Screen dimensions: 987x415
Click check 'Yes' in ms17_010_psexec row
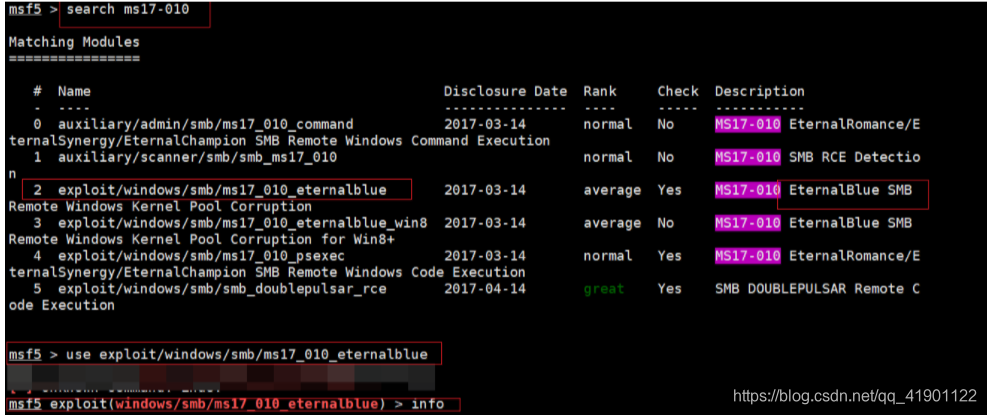pyautogui.click(x=670, y=256)
